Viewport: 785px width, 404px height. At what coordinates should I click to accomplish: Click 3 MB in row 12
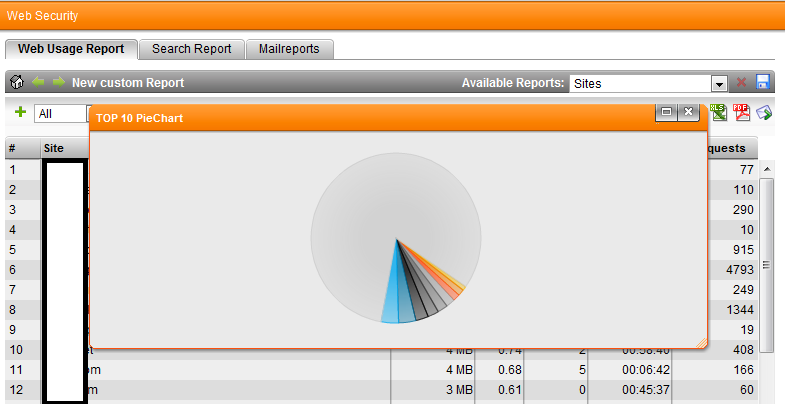click(x=459, y=390)
